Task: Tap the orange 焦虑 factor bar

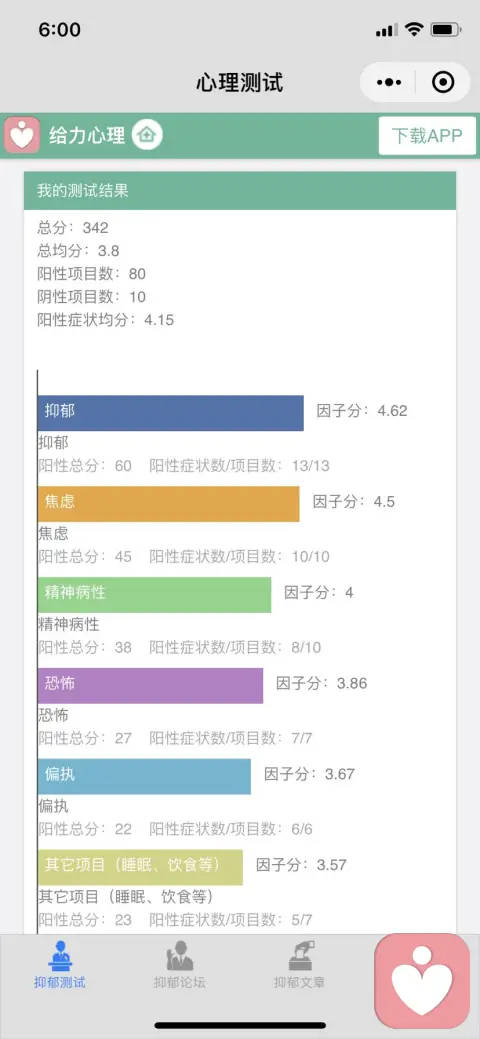Action: click(168, 504)
